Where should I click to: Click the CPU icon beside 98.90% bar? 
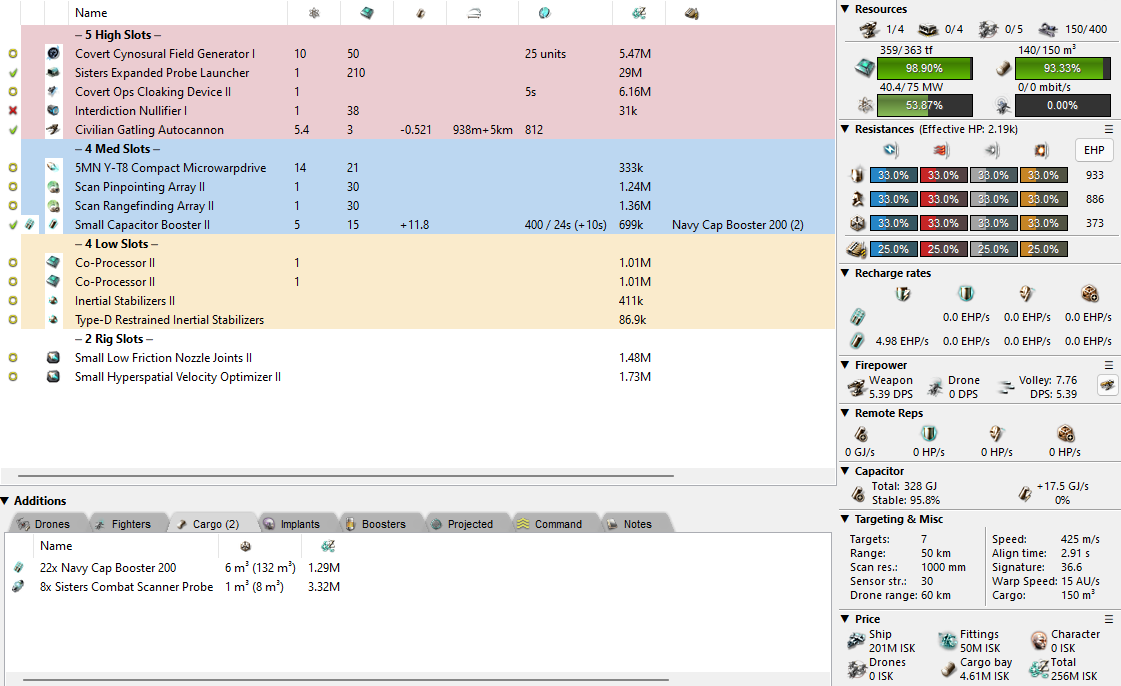click(862, 68)
